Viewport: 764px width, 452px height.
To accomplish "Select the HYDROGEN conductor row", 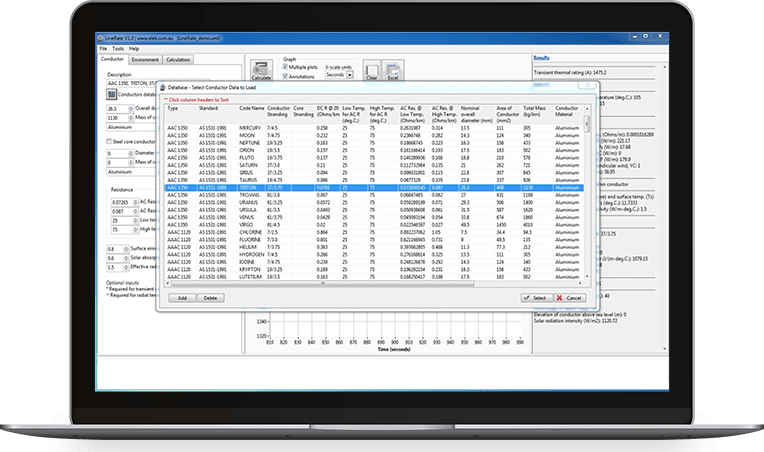I will 374,254.
